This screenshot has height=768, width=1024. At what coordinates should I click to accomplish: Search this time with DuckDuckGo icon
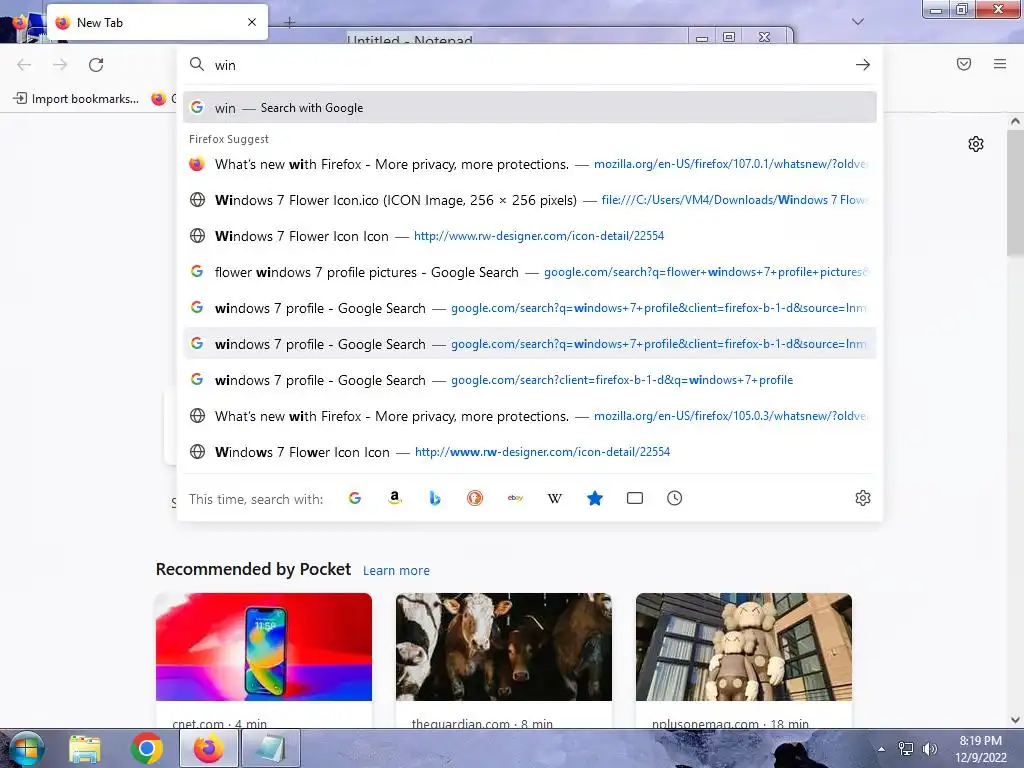tap(475, 498)
